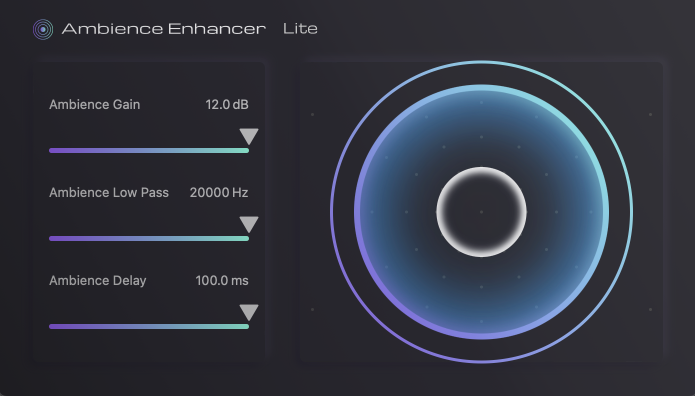695x396 pixels.
Task: Click the Ambience Gain gradient slider track
Action: (149, 151)
